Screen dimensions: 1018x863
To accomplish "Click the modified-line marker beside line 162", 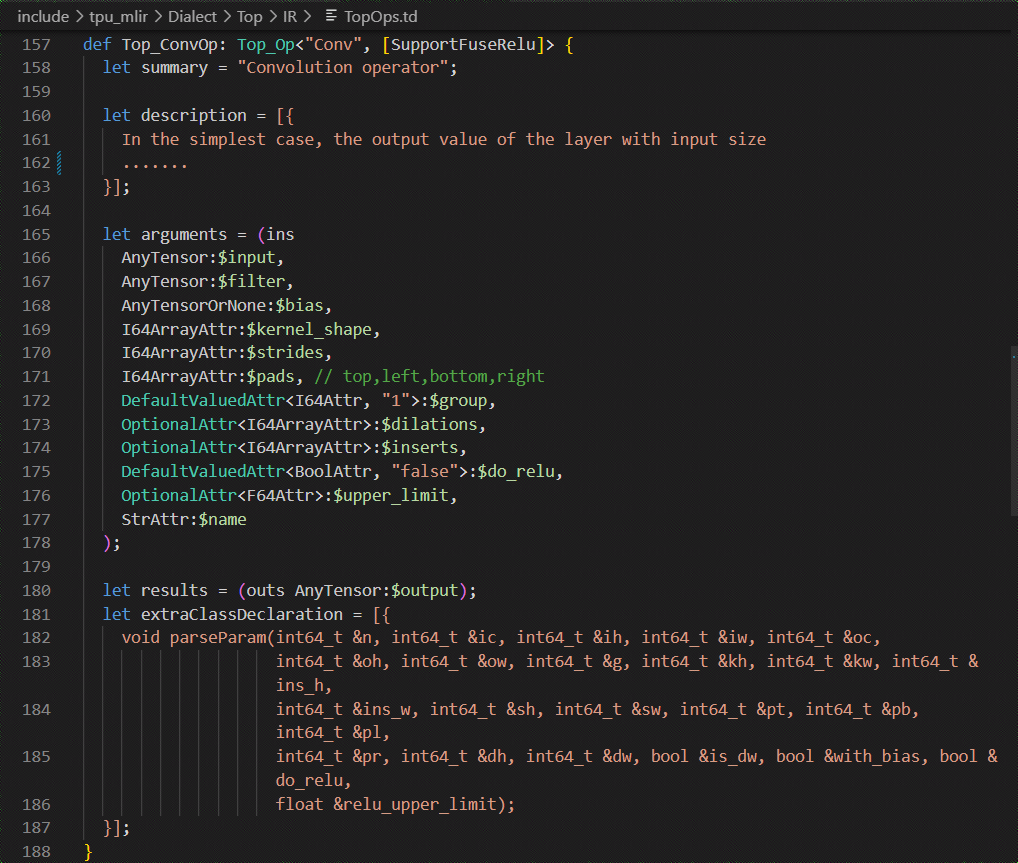I will click(x=60, y=163).
